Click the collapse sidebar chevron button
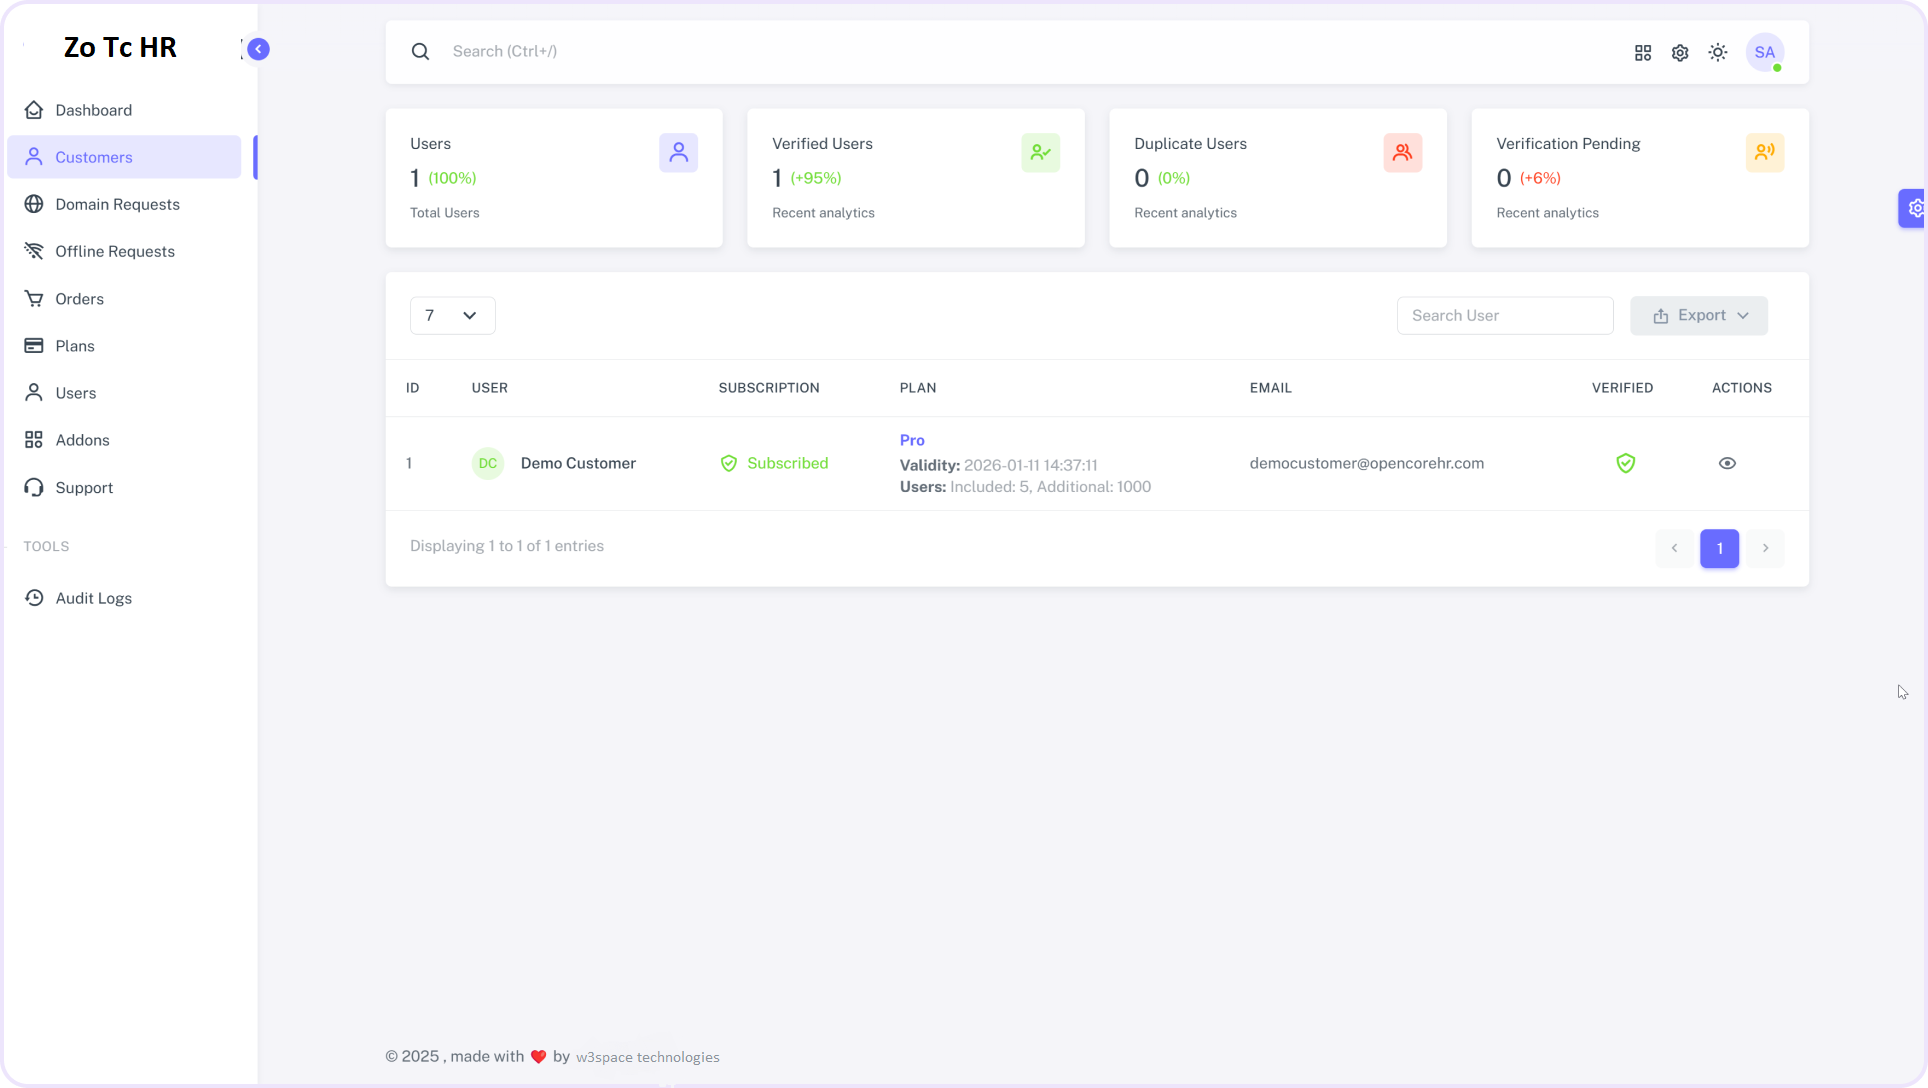Image resolution: width=1928 pixels, height=1088 pixels. (x=258, y=50)
